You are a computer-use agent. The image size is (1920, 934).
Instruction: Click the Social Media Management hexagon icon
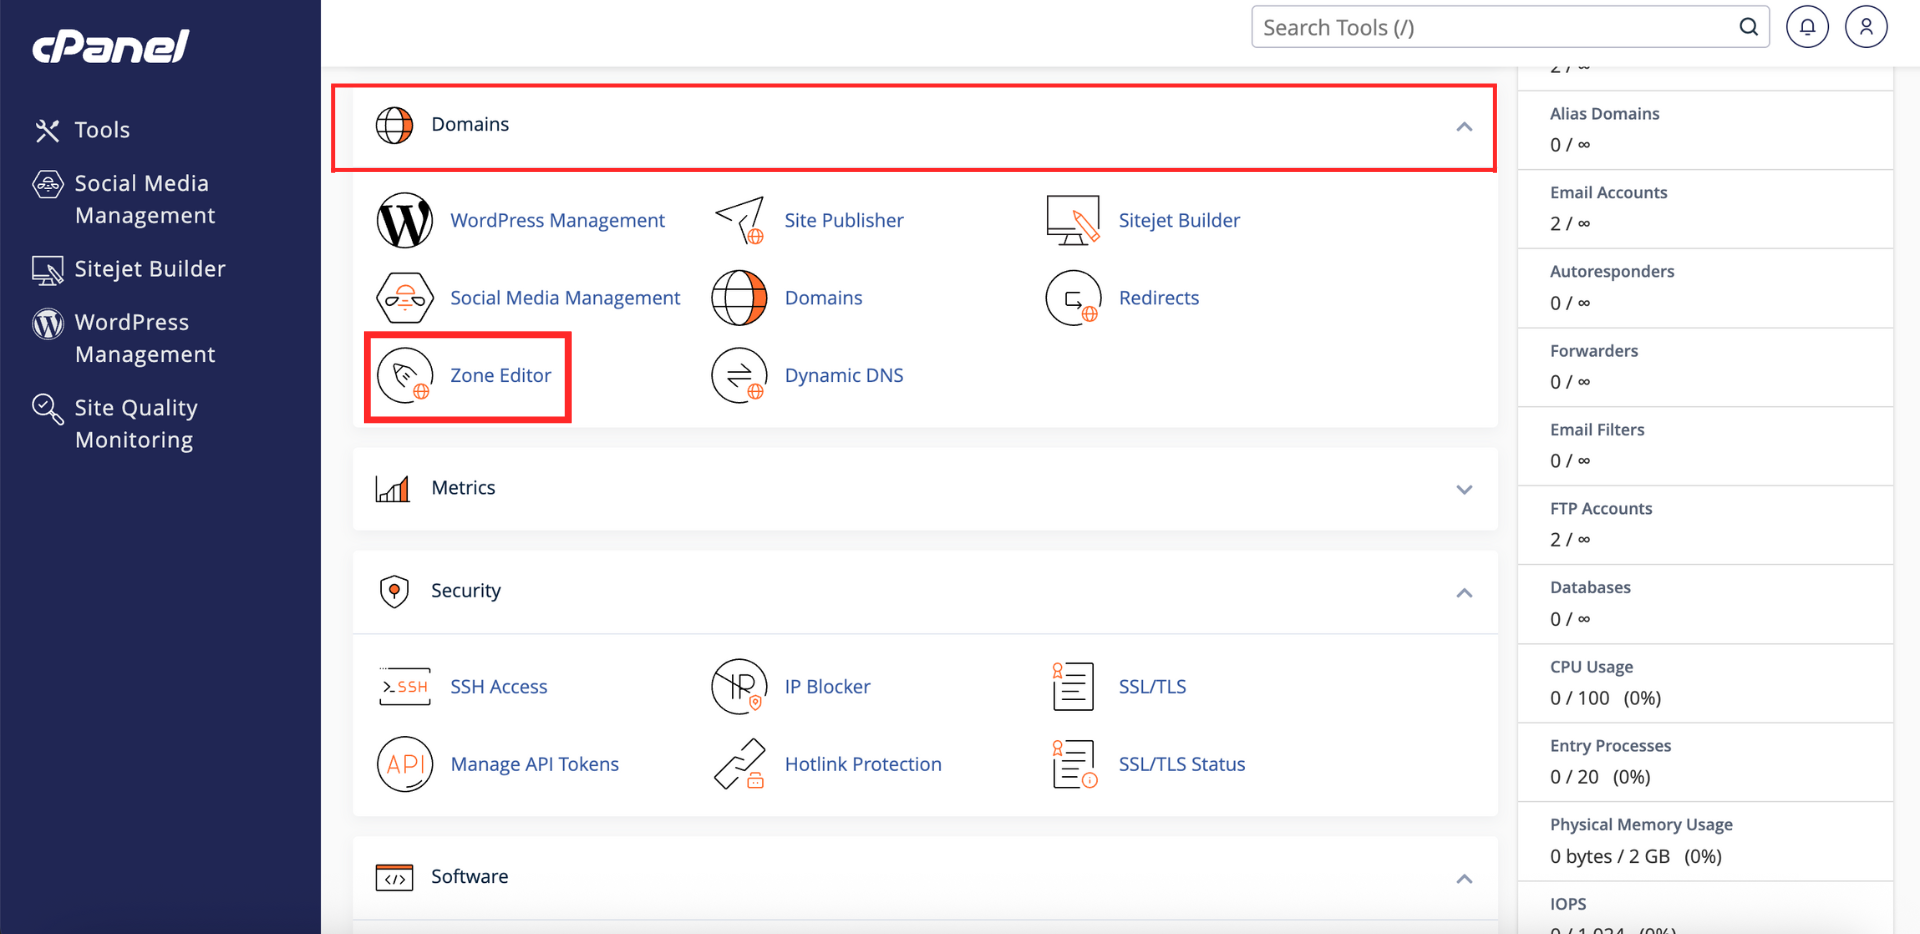(x=404, y=298)
